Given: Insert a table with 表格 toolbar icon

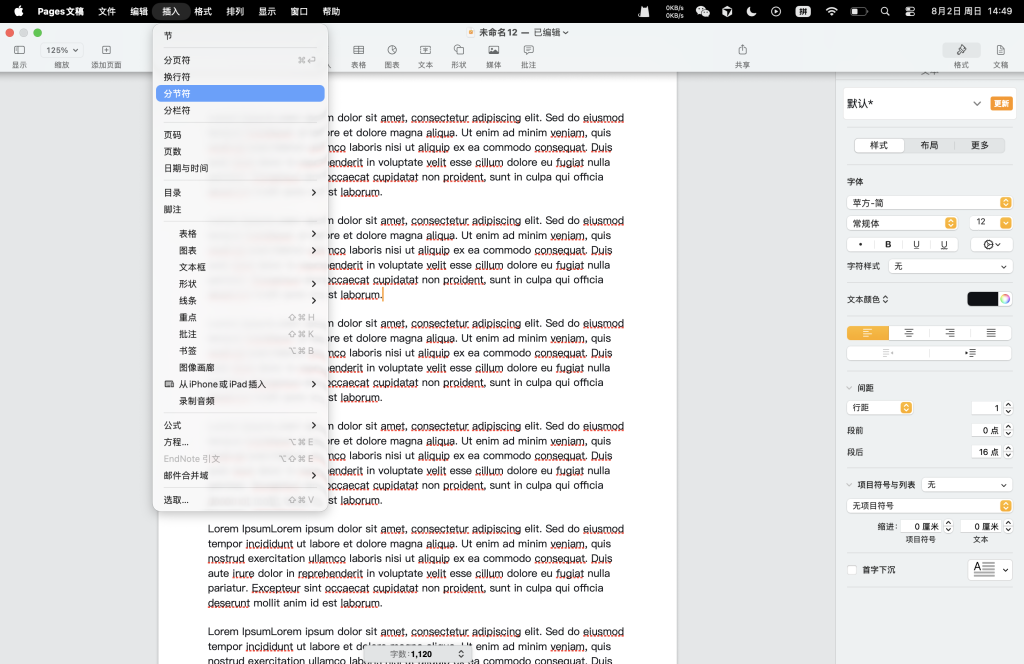Looking at the screenshot, I should 359,50.
